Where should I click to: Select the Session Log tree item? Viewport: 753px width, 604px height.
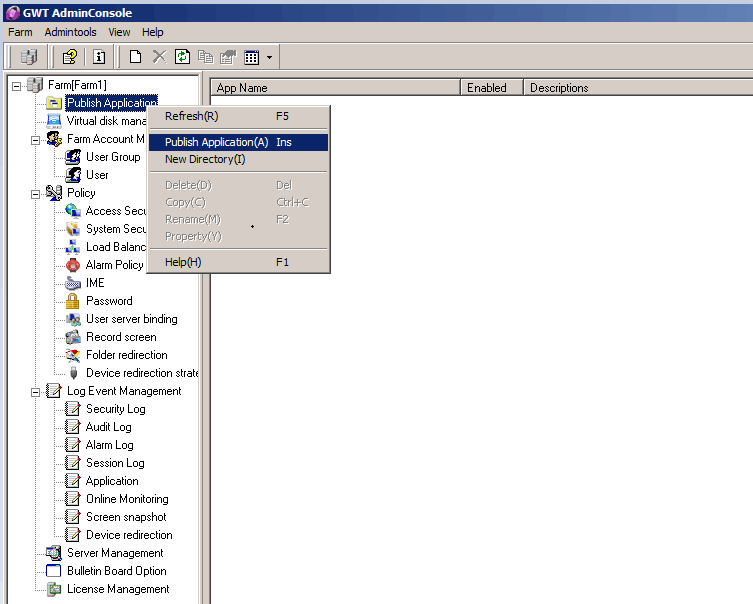(x=115, y=463)
